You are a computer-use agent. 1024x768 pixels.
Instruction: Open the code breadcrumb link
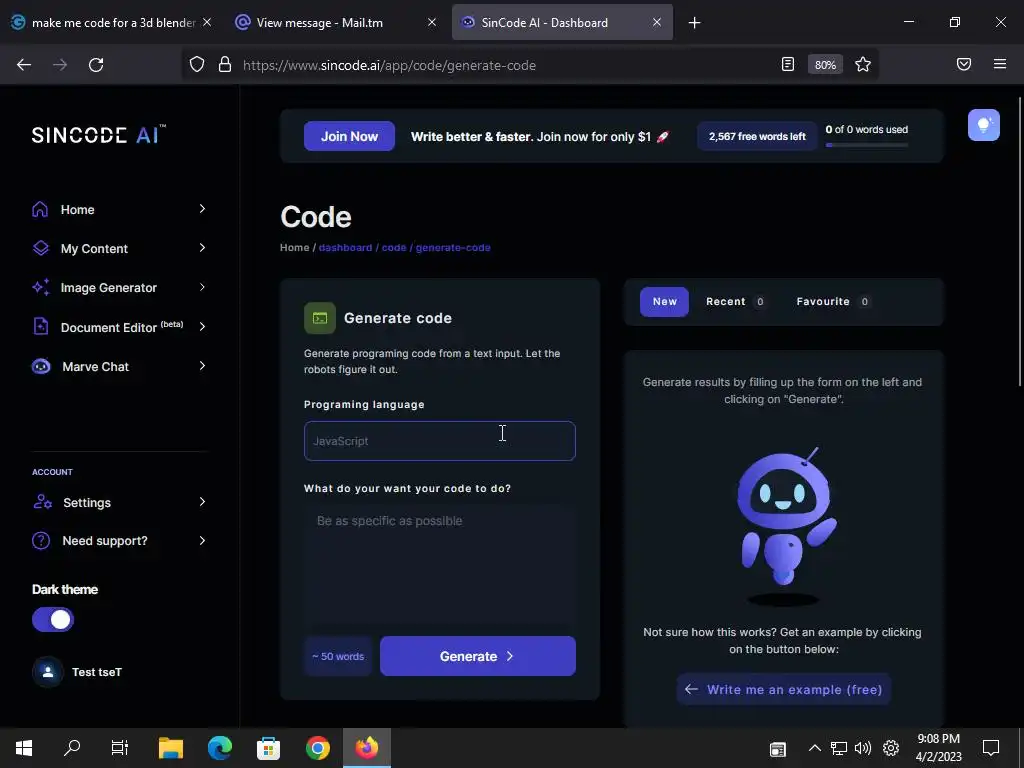(x=394, y=248)
